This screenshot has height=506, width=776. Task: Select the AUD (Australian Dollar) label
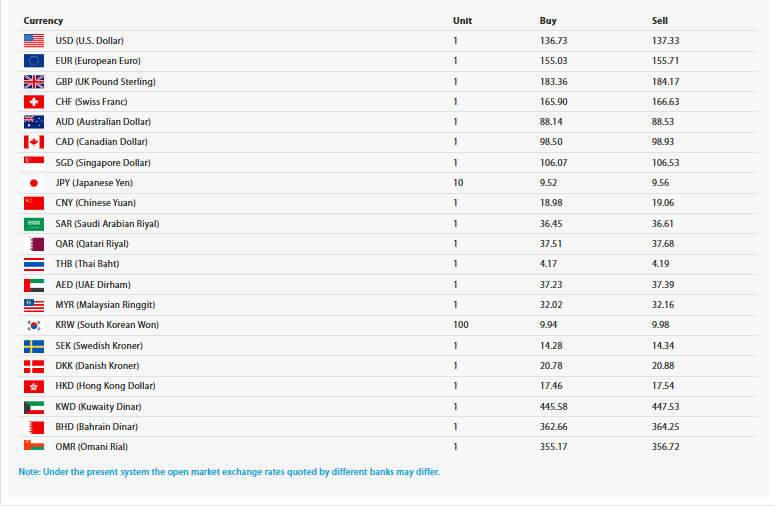pyautogui.click(x=103, y=122)
